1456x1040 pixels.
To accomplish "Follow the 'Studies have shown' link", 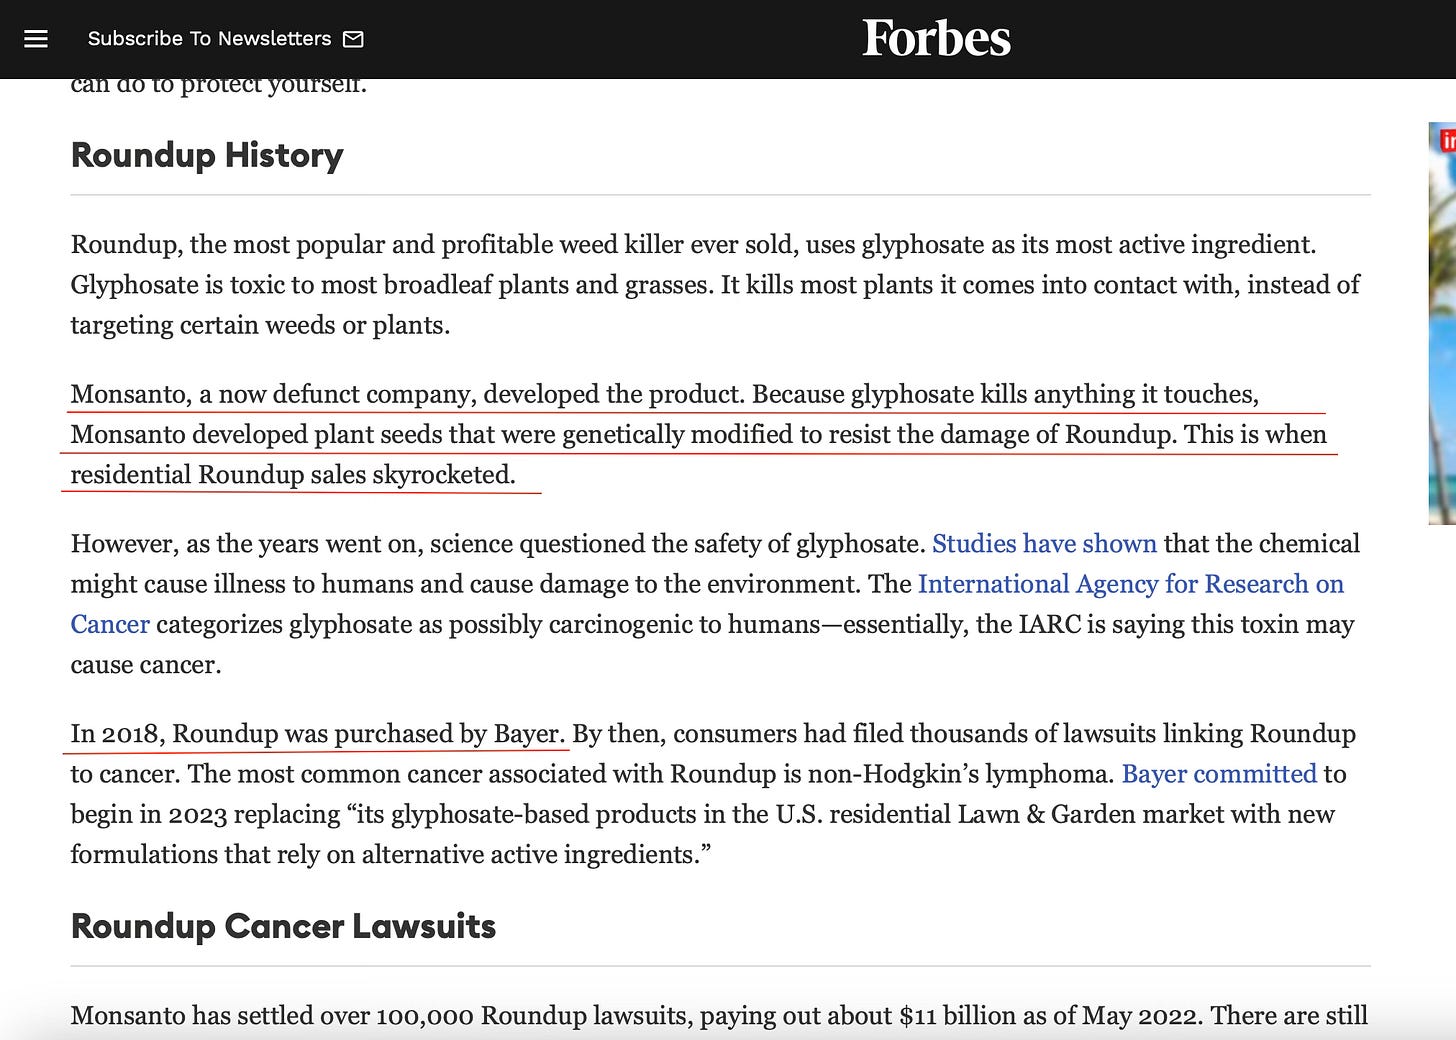I will 1044,544.
